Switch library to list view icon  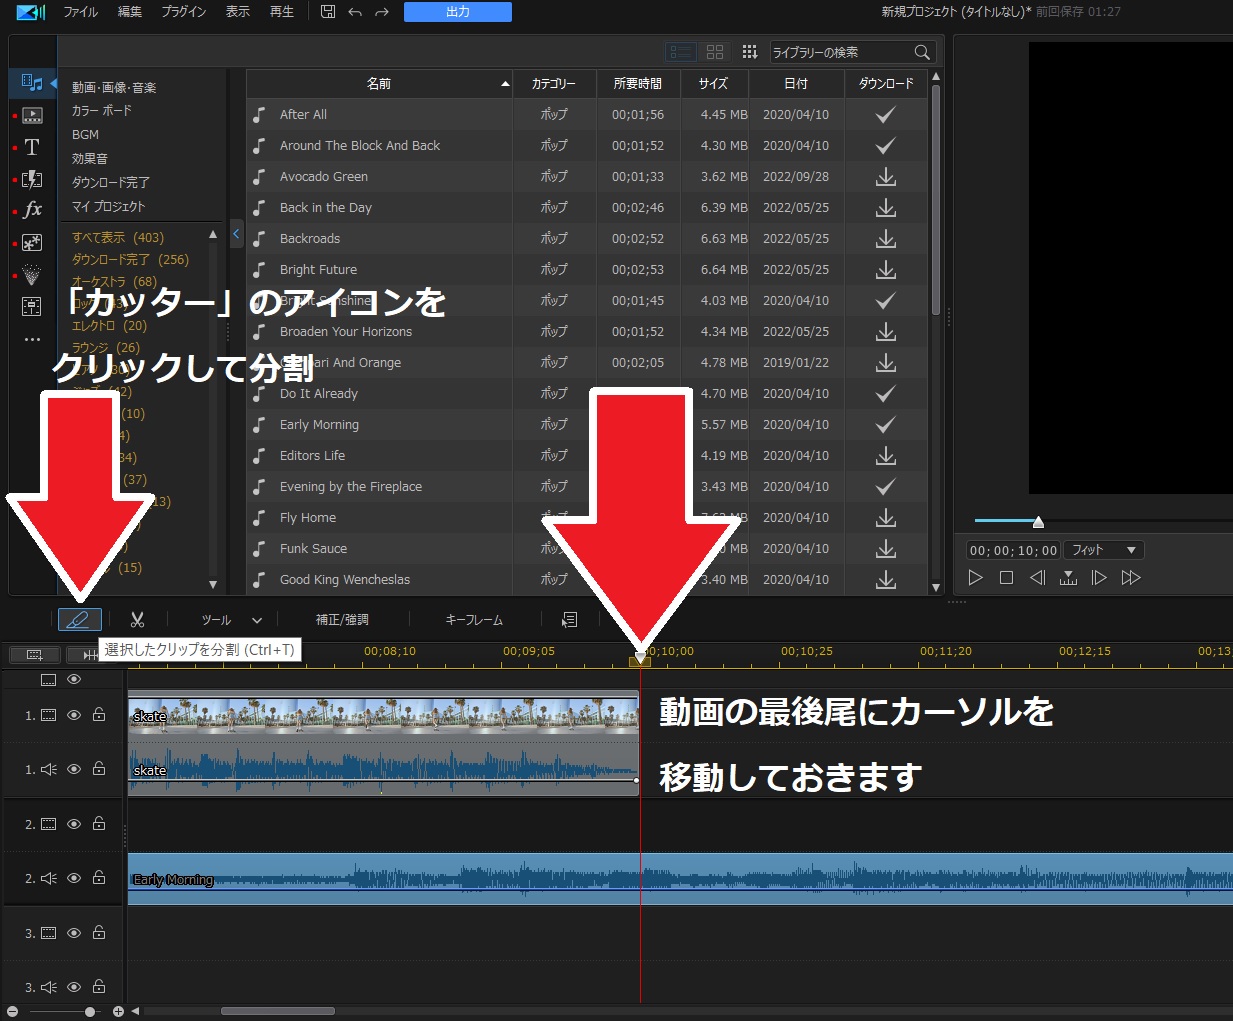click(x=682, y=52)
